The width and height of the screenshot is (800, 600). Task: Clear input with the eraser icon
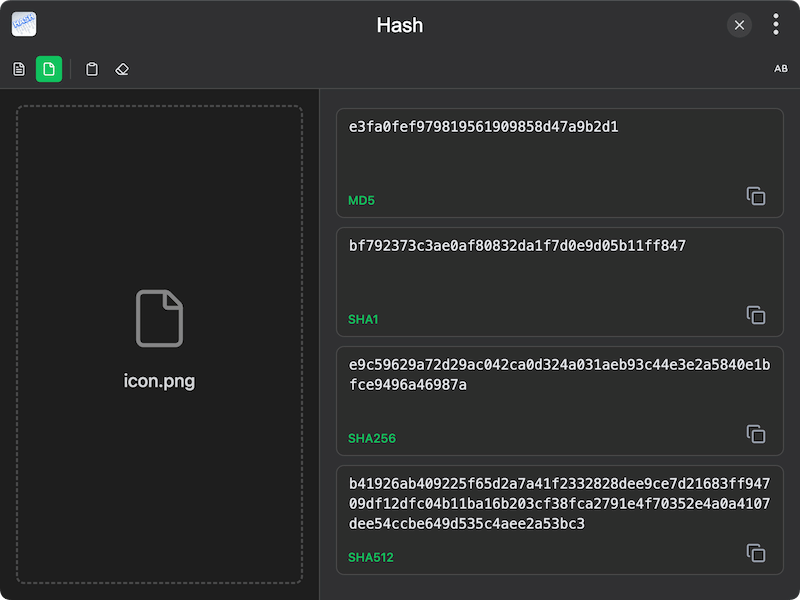tap(122, 69)
